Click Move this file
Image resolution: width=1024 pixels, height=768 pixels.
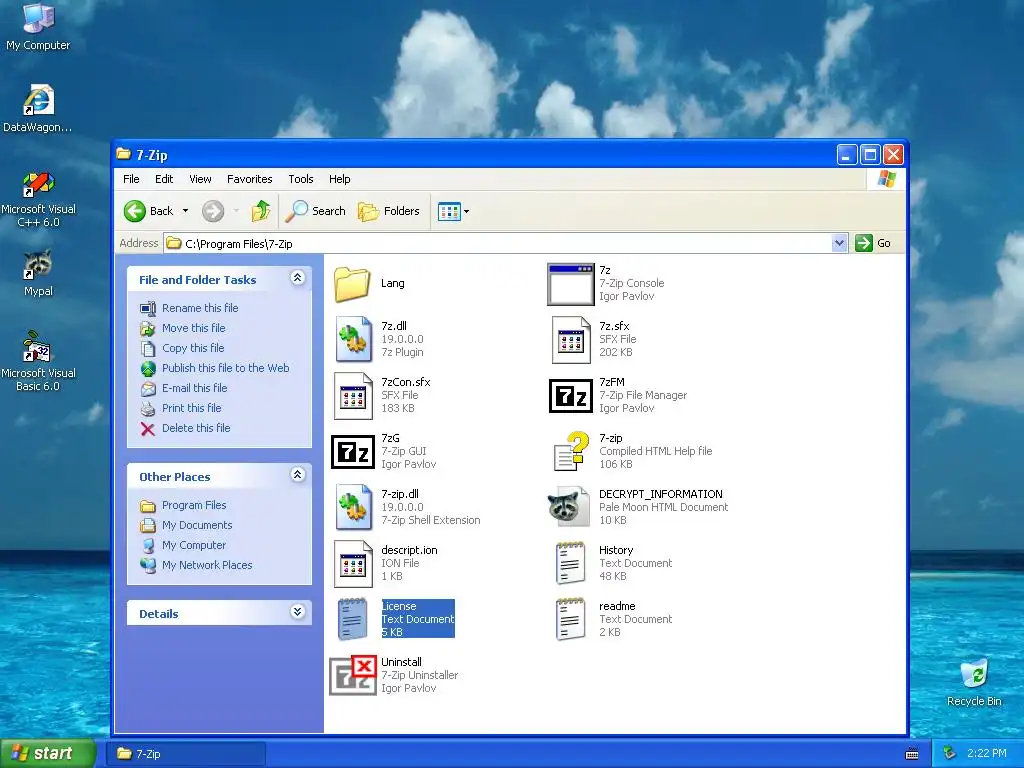click(x=193, y=328)
